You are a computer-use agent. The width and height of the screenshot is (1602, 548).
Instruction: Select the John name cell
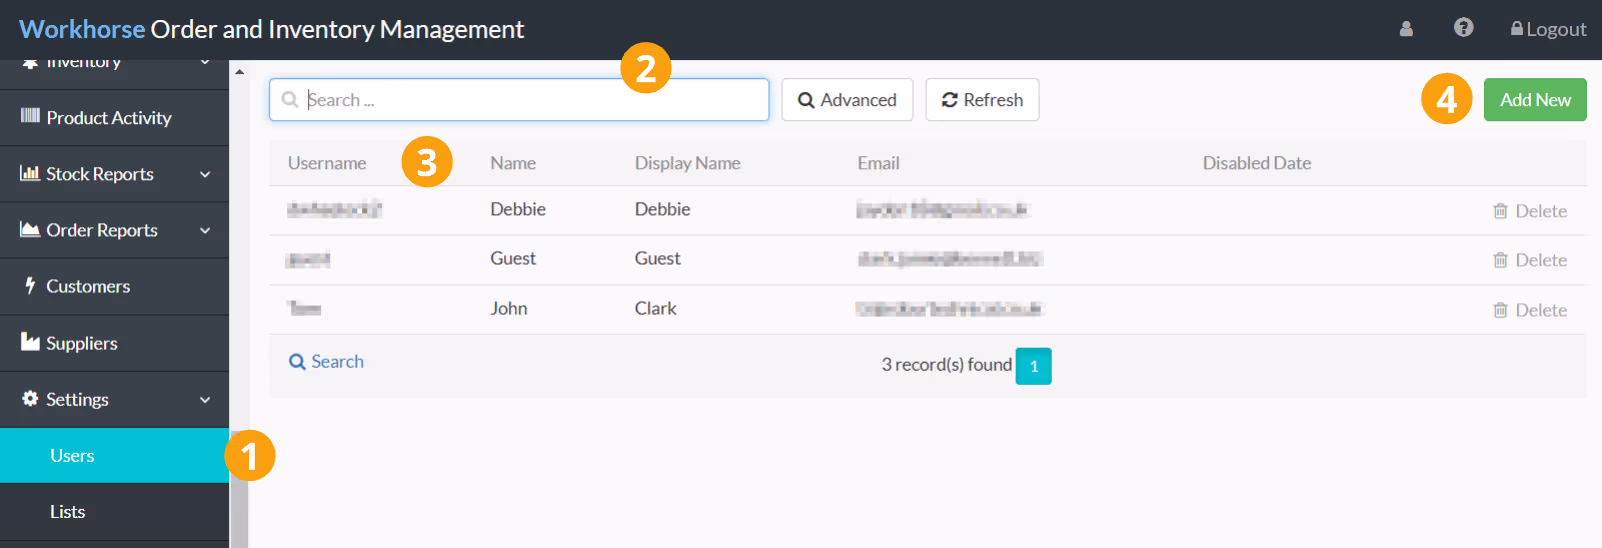[x=509, y=308]
